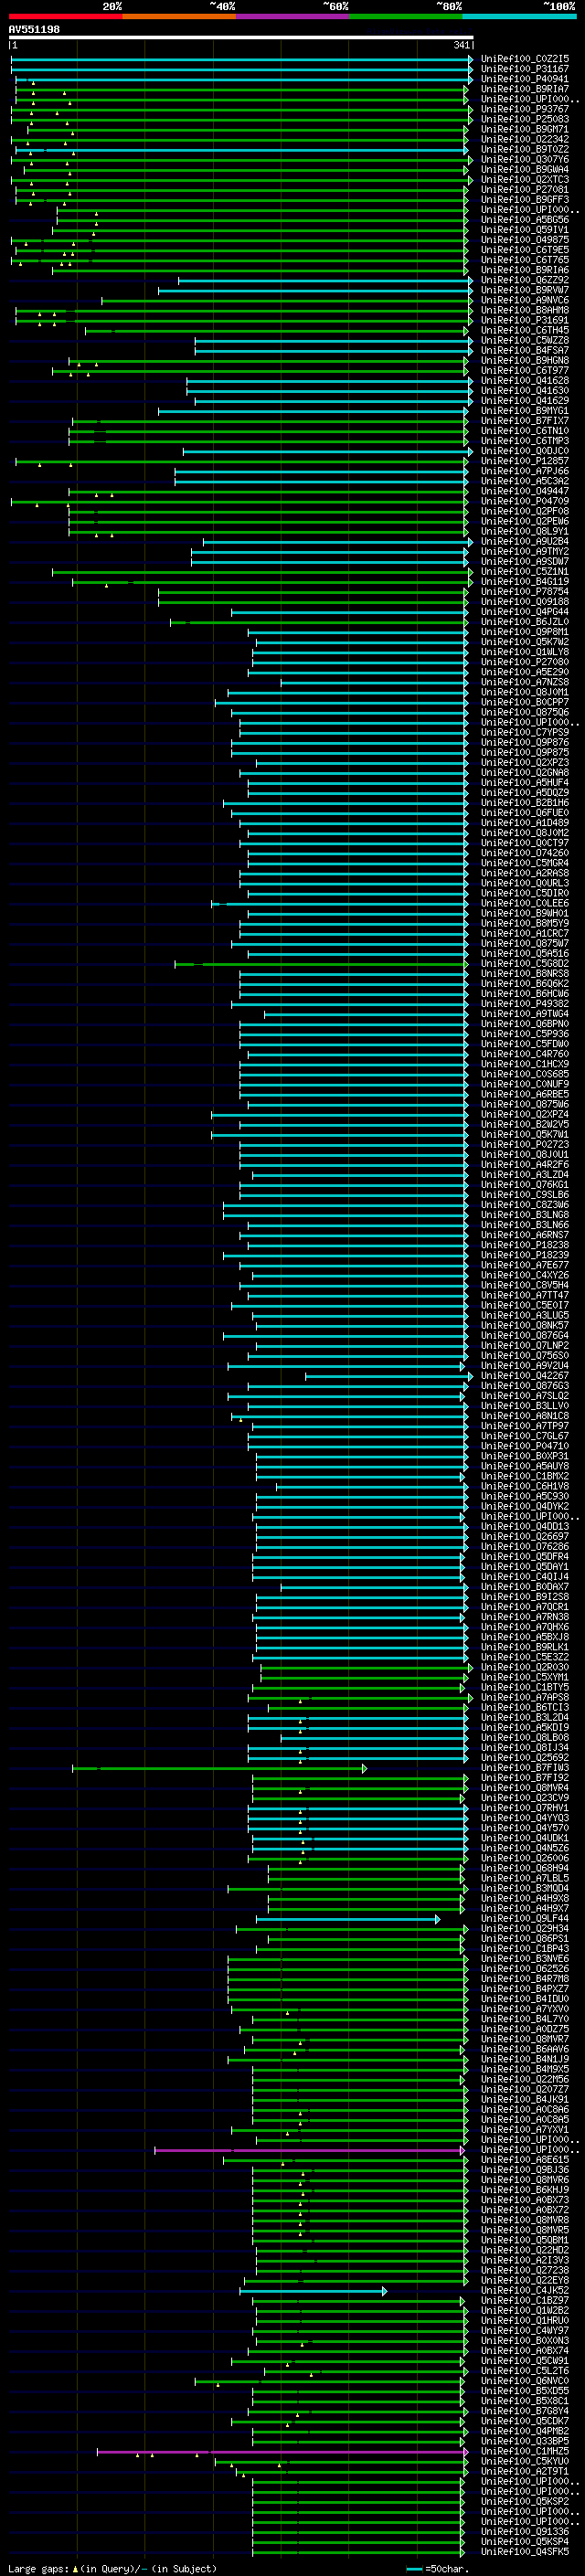Click the red 20% identity color segment
Viewport: 585px width, 2576px height.
point(65,16)
